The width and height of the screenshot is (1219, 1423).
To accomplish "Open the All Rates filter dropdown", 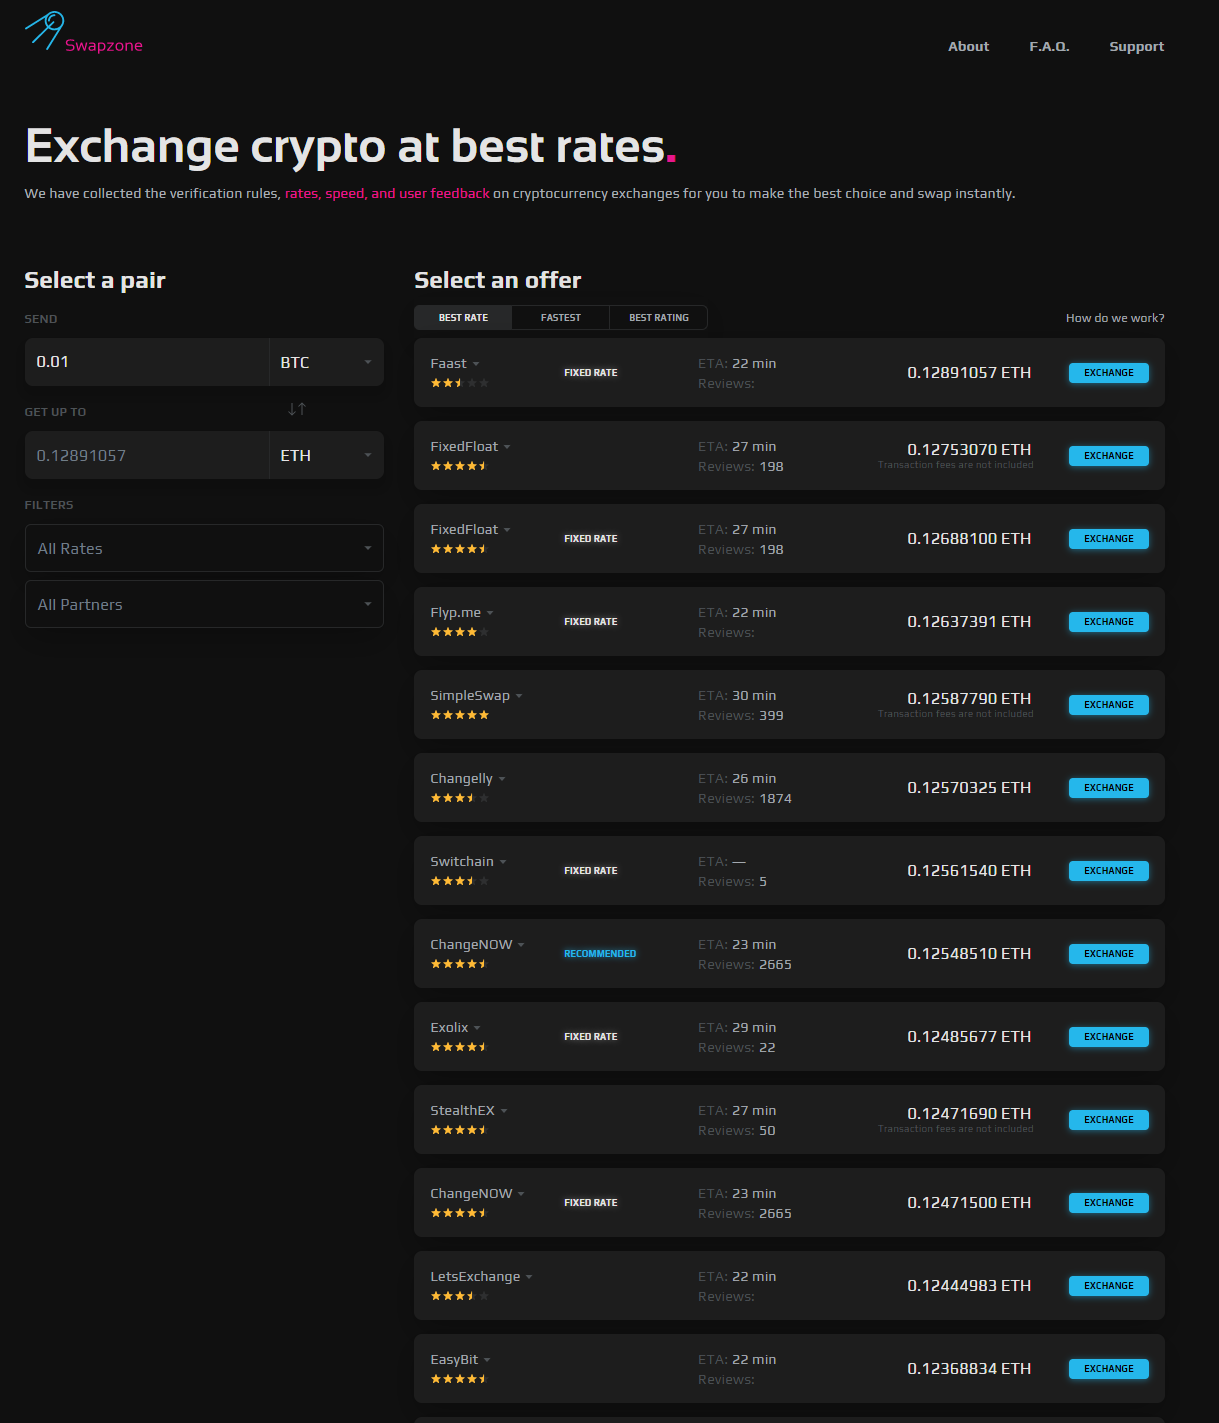I will 204,548.
